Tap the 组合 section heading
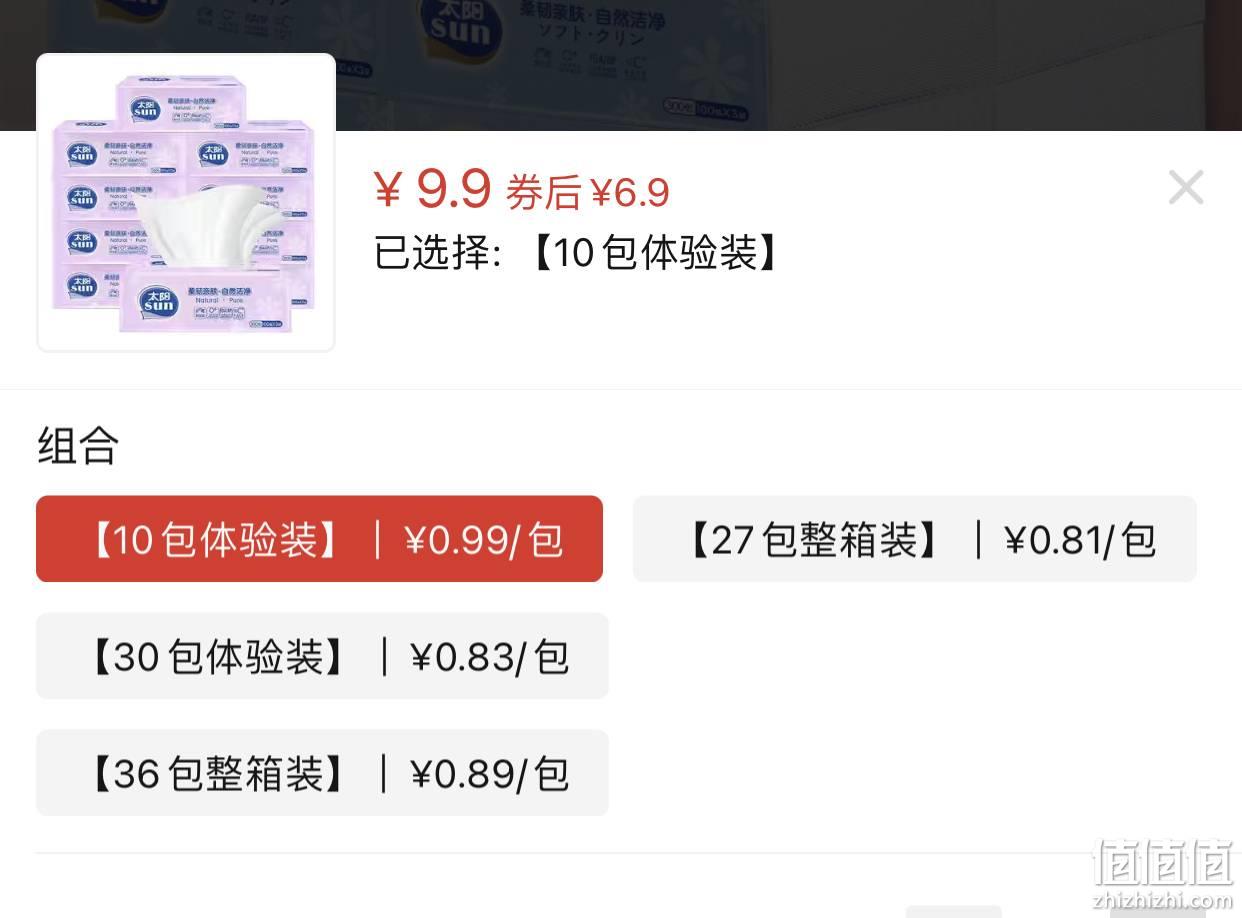The image size is (1242, 918). 78,445
